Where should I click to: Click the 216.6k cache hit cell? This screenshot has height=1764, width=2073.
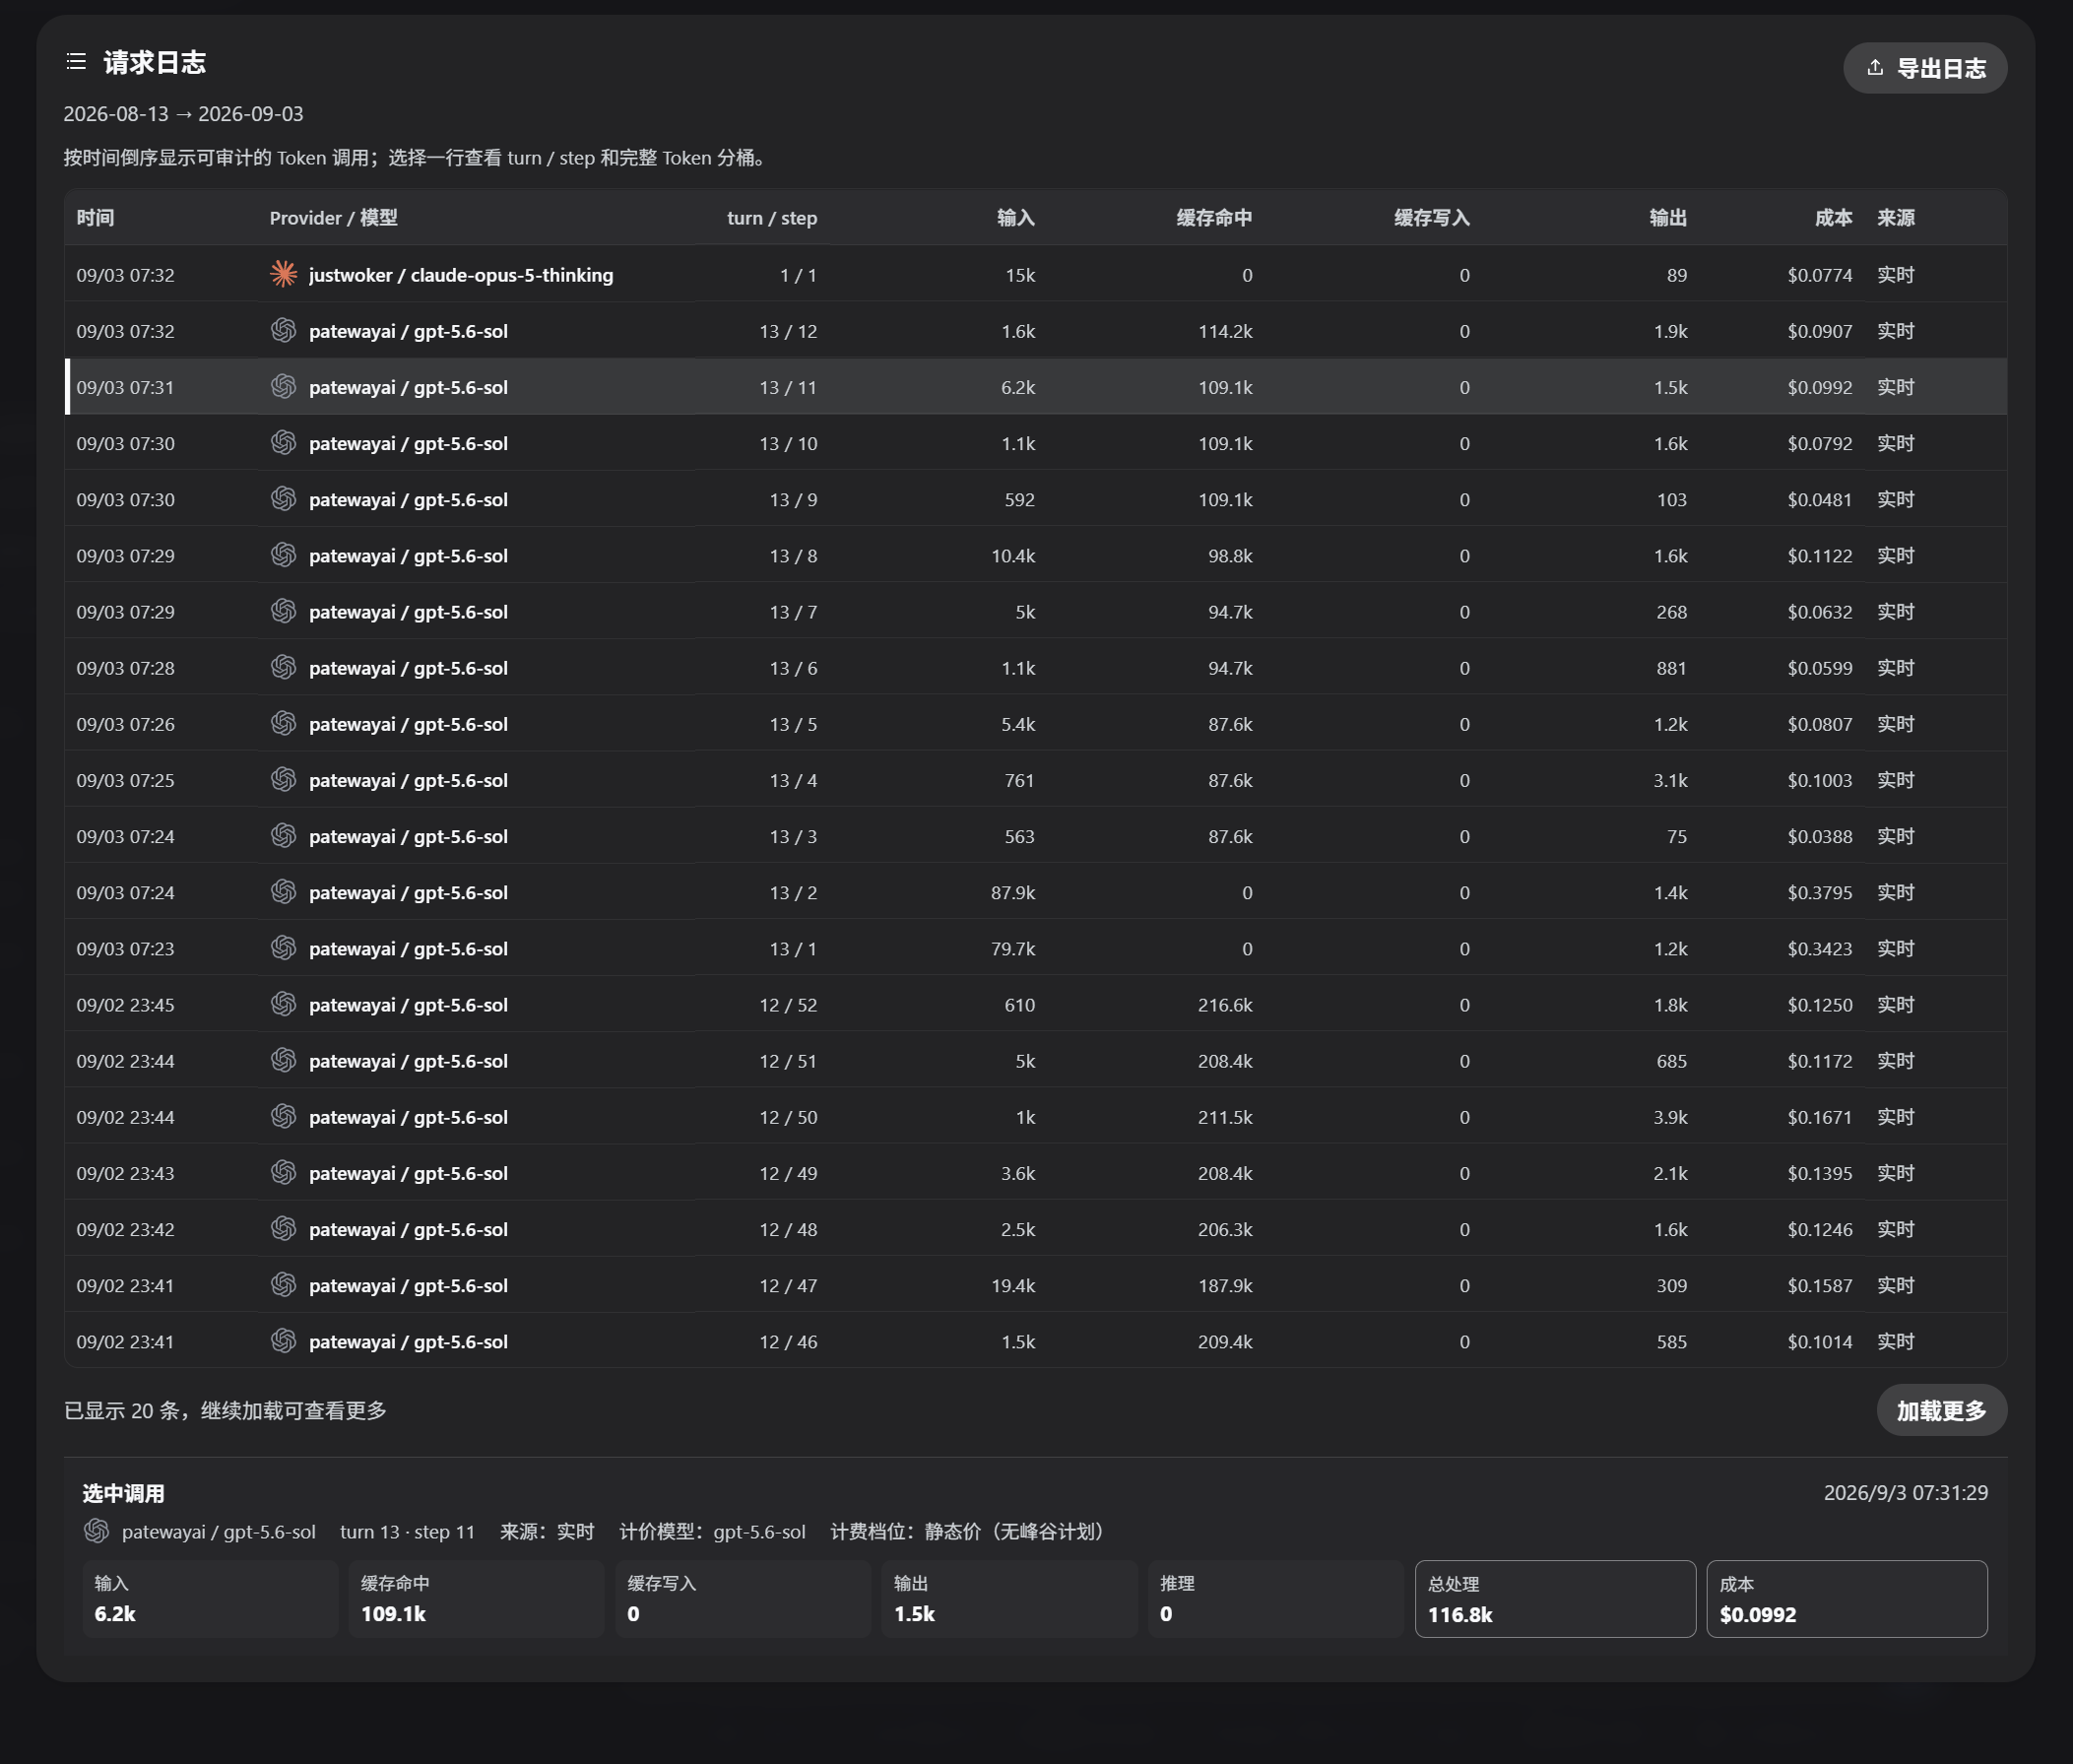point(1225,1003)
